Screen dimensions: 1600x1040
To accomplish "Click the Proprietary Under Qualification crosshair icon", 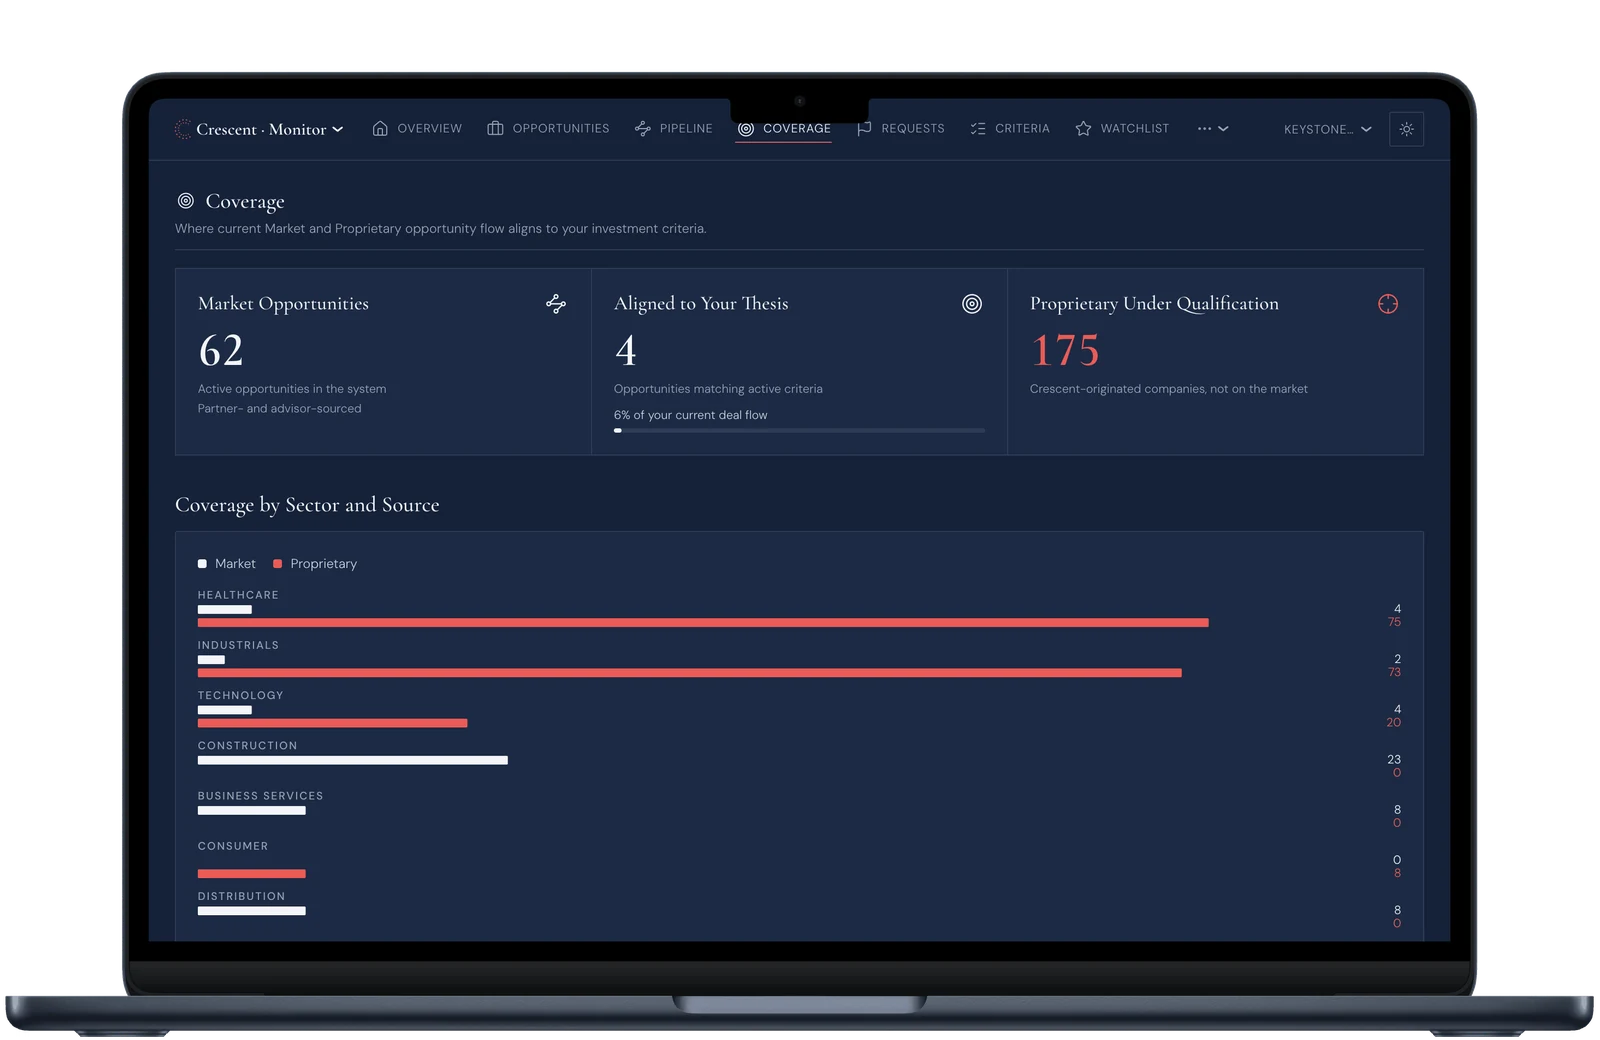I will (x=1388, y=304).
